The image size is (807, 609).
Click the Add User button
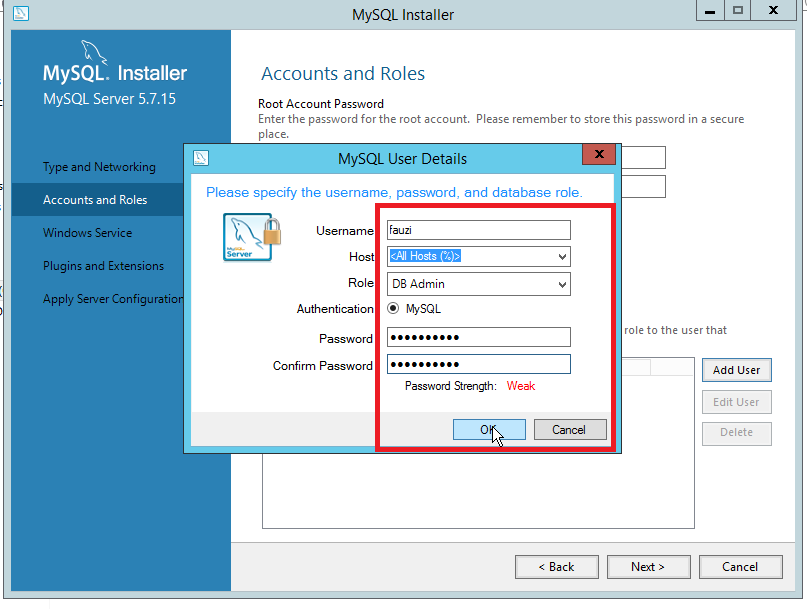[736, 370]
